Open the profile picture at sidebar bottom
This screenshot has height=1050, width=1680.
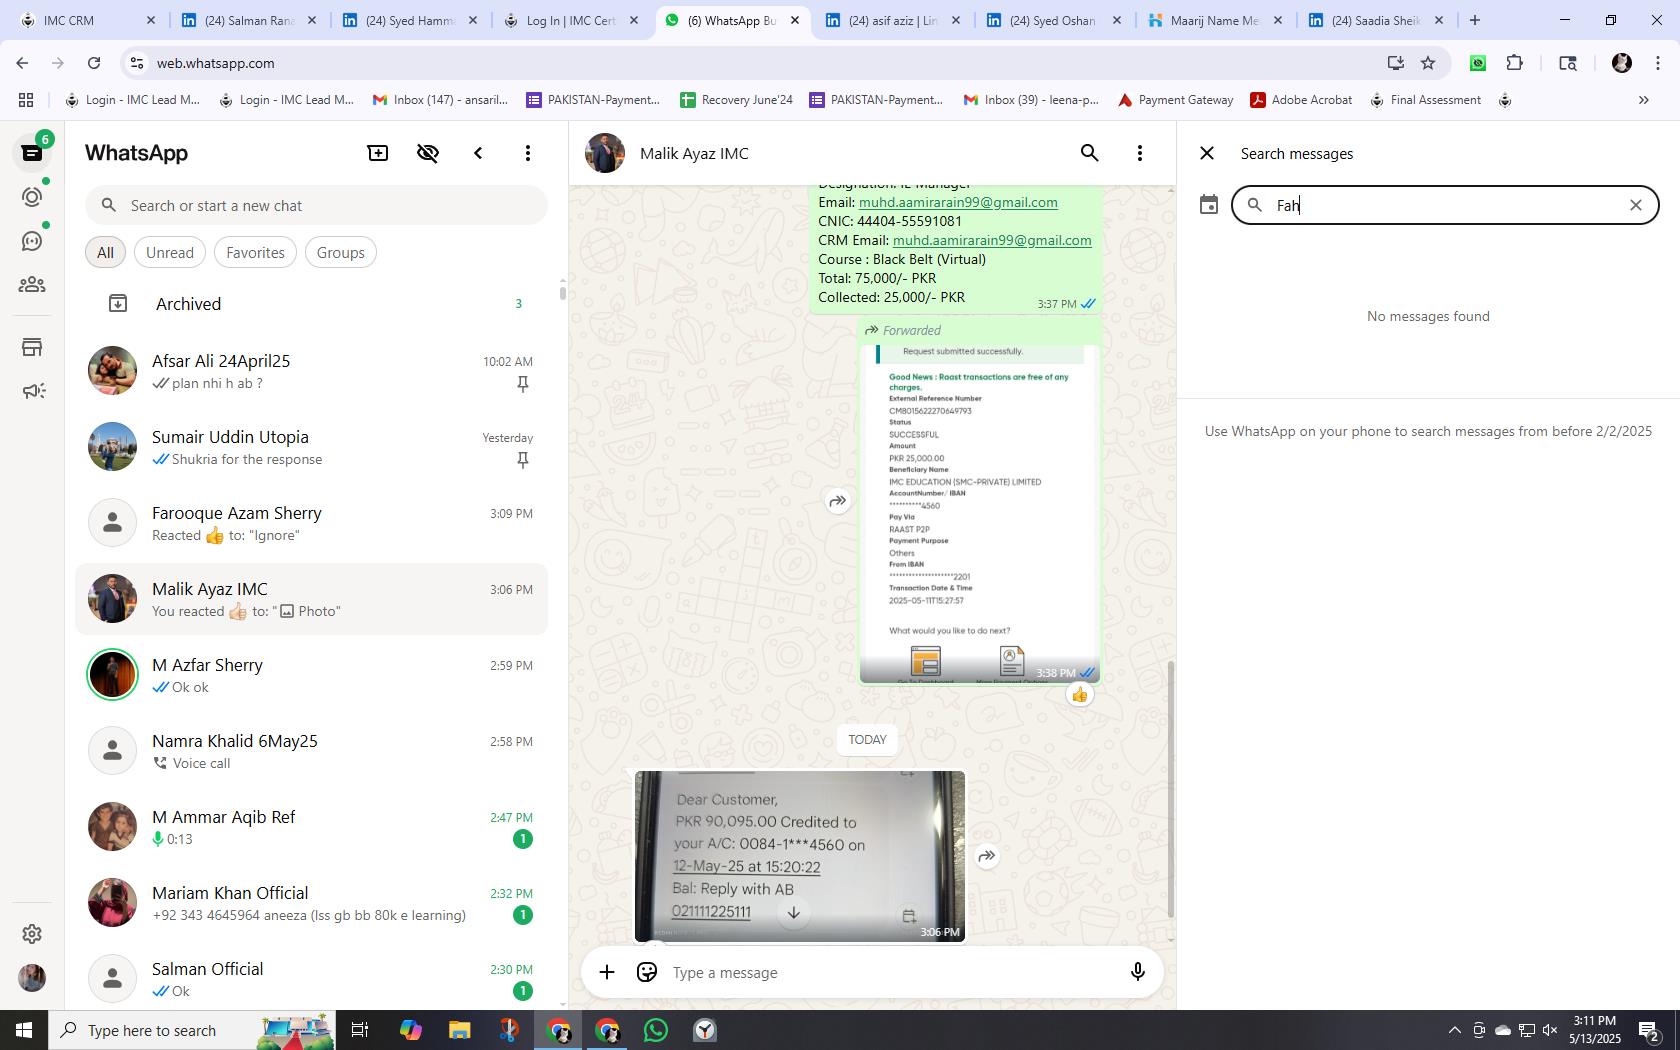(x=32, y=978)
